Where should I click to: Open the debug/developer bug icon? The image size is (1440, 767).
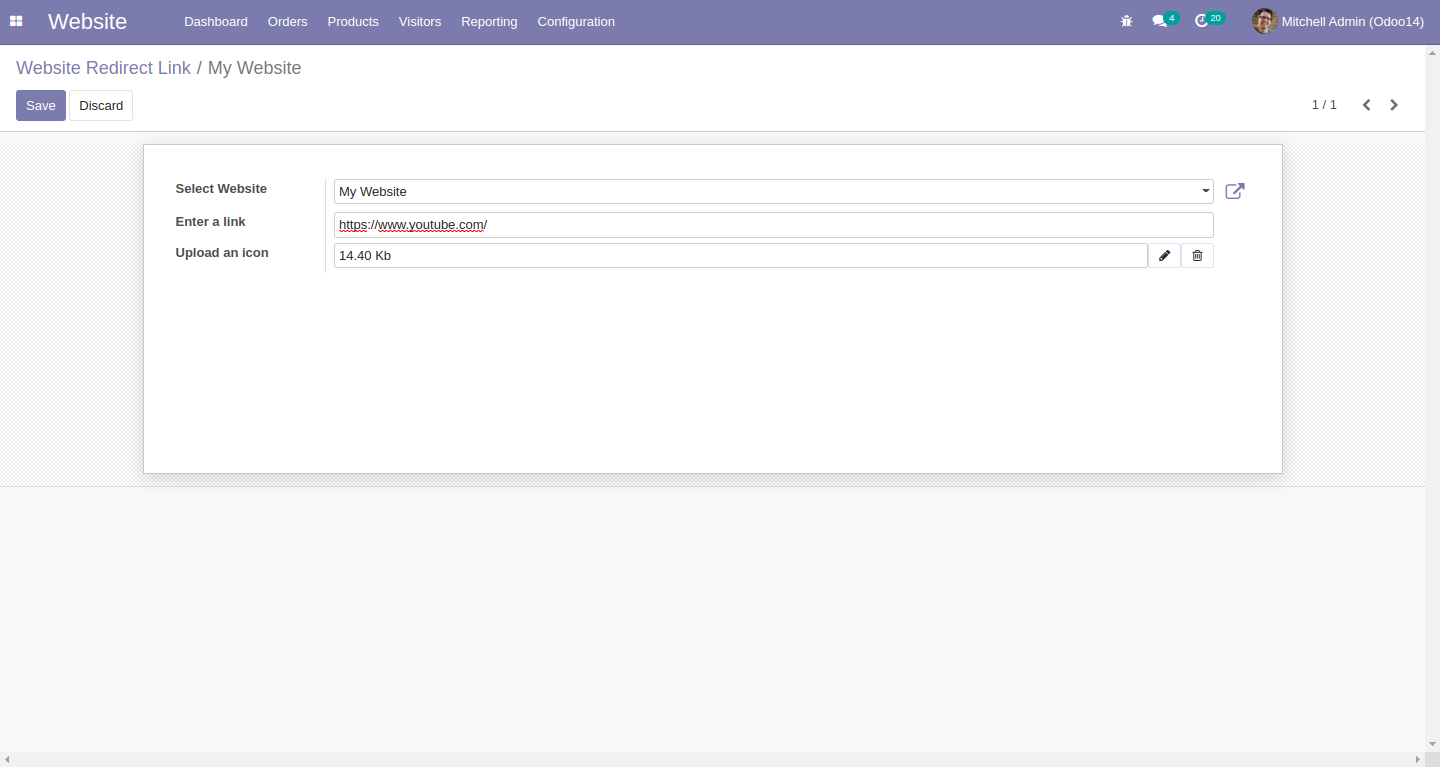(x=1126, y=20)
